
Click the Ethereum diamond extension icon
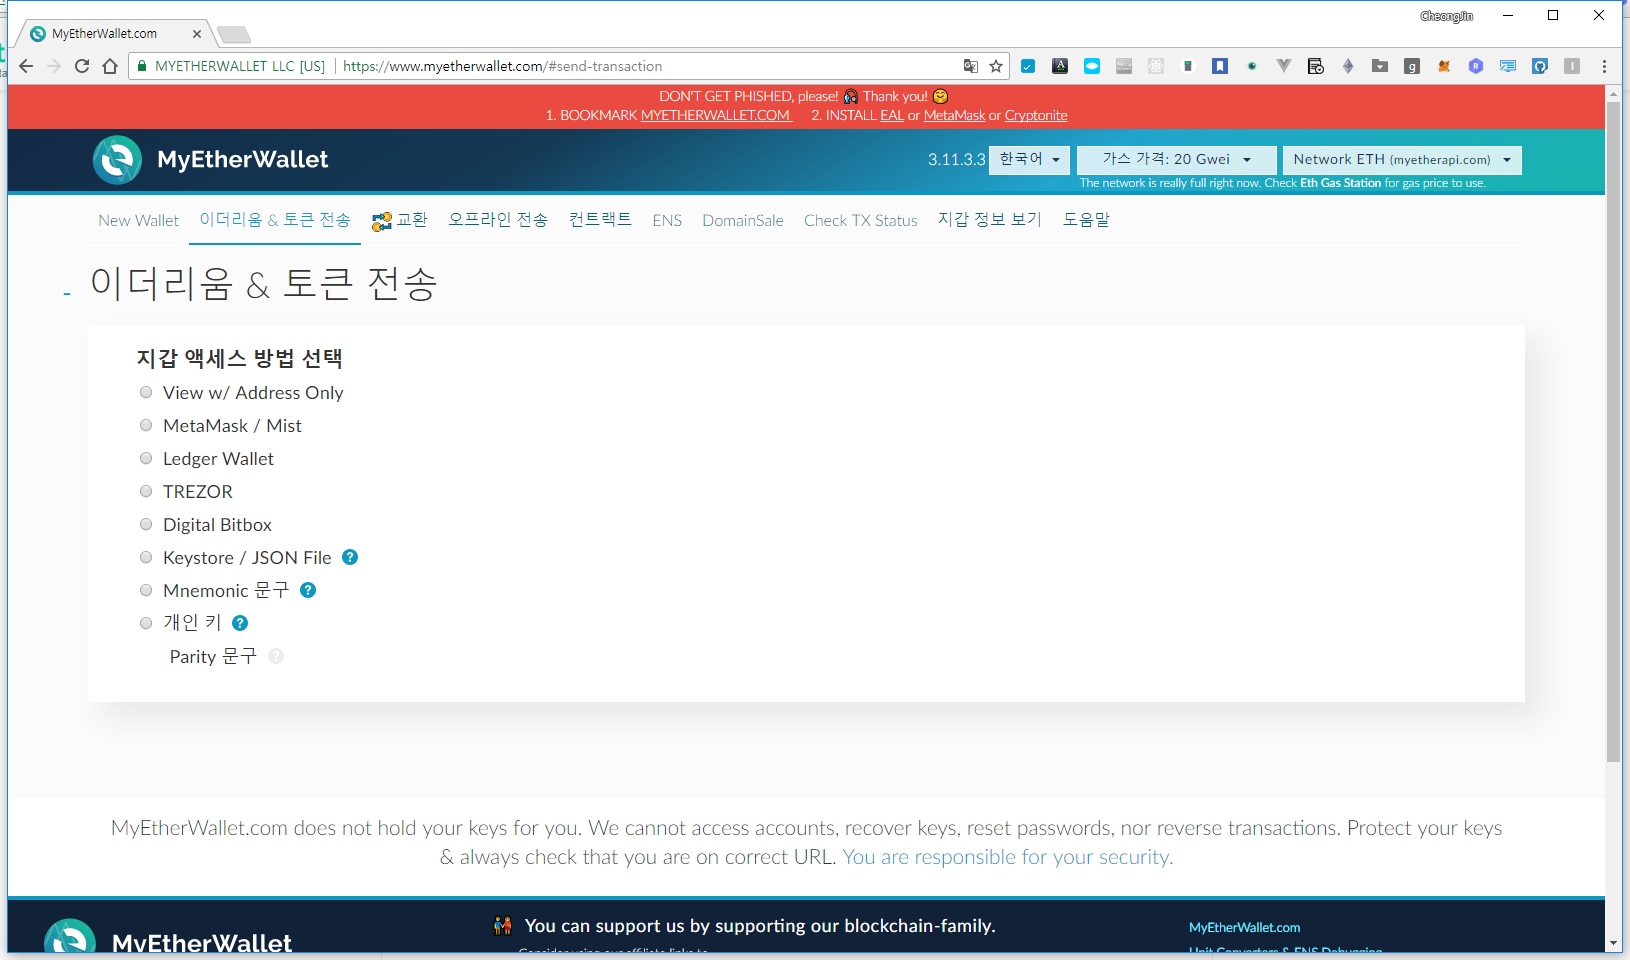1348,66
